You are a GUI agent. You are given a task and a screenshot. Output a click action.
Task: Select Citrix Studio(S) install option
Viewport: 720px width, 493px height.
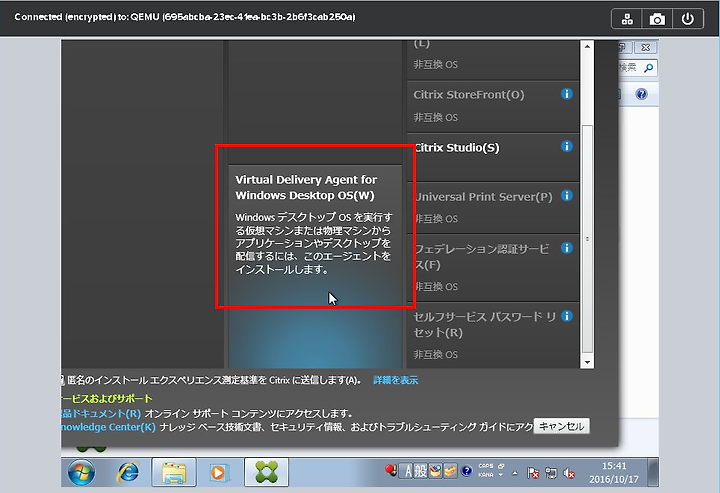pos(493,157)
